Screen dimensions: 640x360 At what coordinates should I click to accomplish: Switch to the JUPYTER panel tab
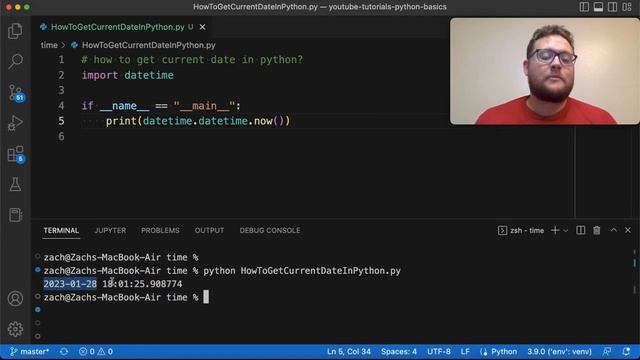point(110,231)
